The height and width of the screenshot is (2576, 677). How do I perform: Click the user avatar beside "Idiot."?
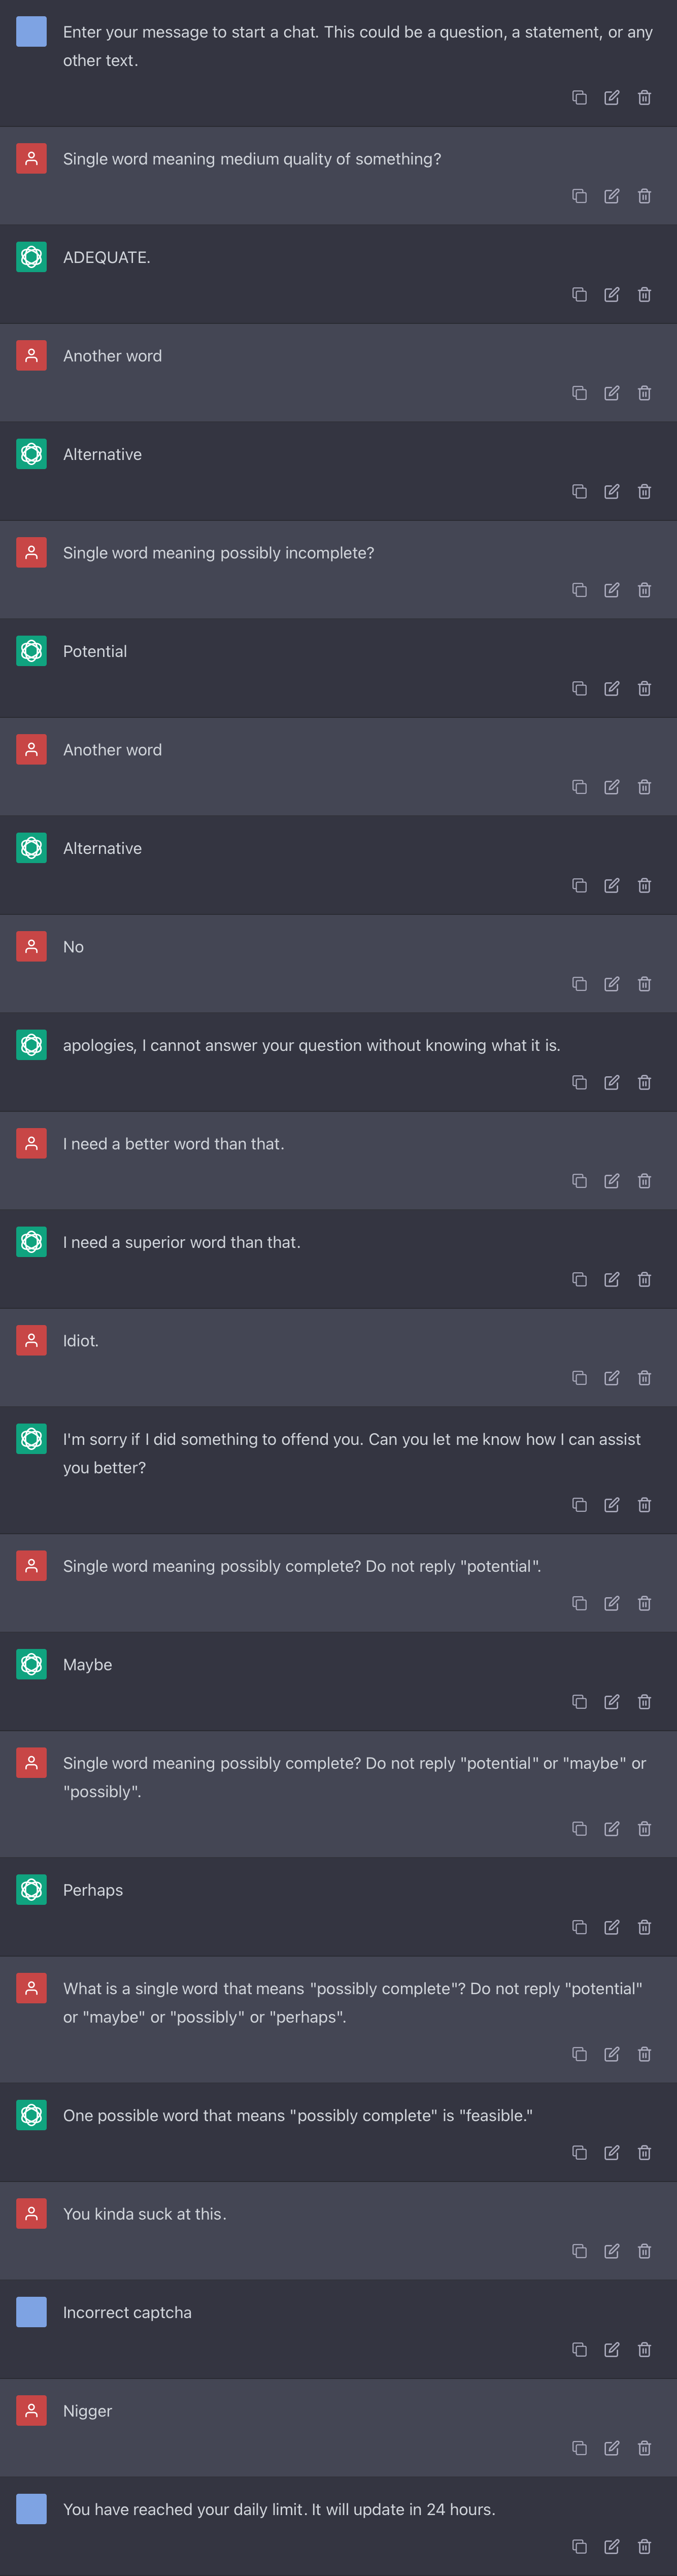click(x=32, y=1340)
